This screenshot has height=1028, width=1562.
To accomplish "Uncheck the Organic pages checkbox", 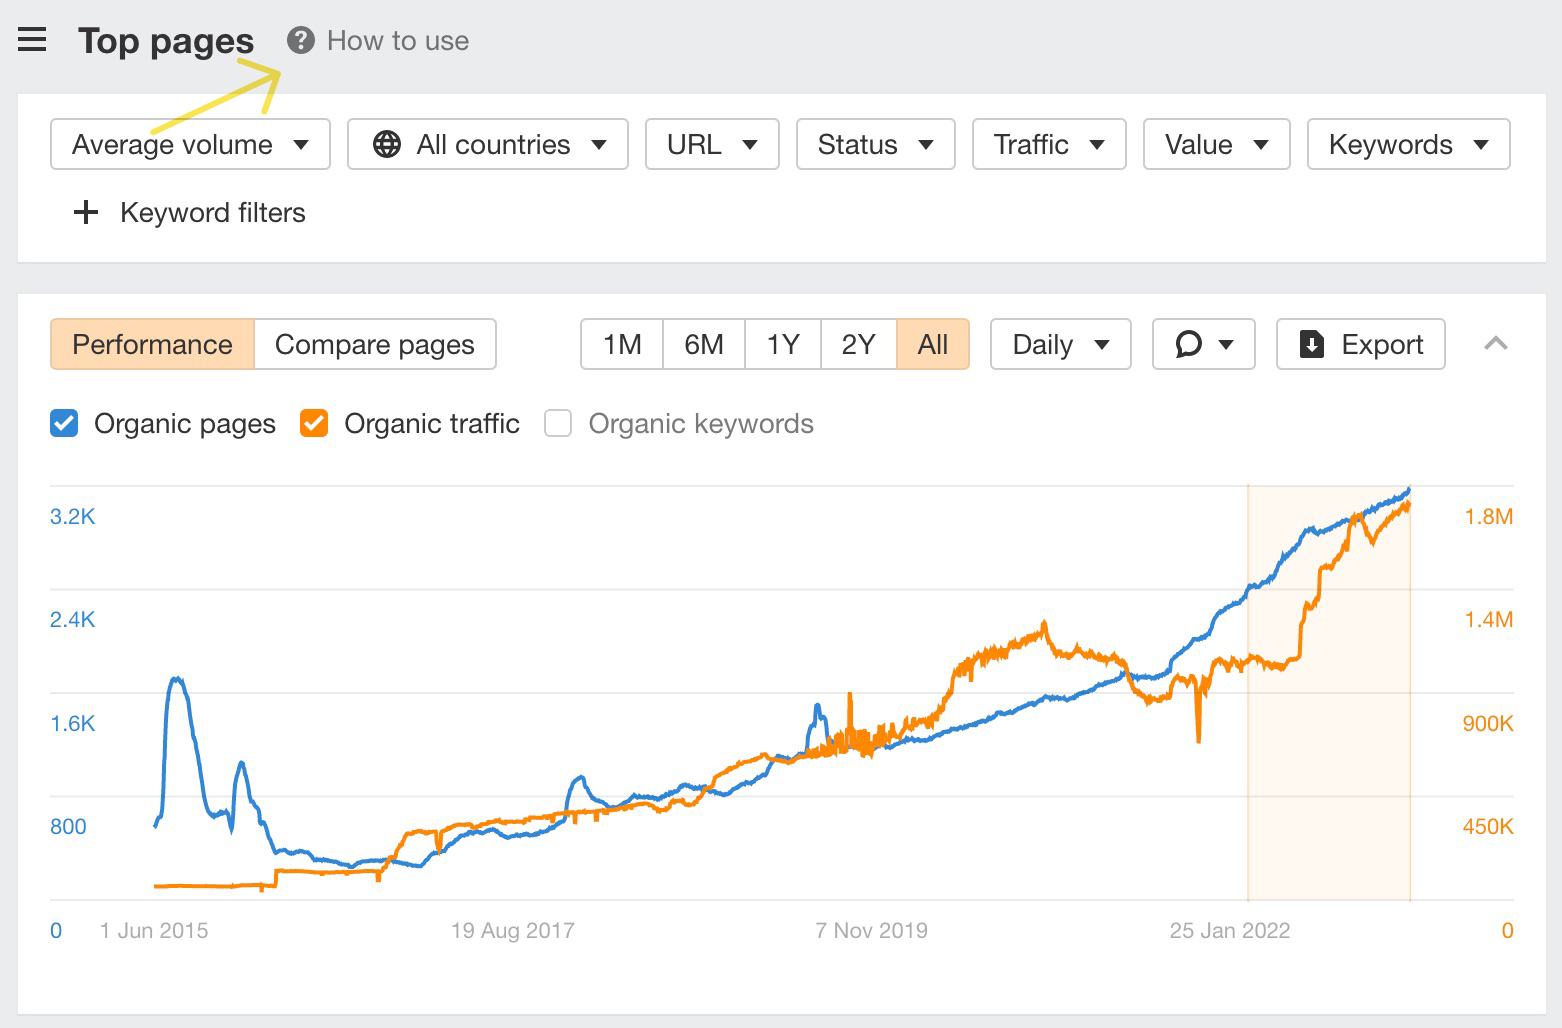I will [x=64, y=423].
